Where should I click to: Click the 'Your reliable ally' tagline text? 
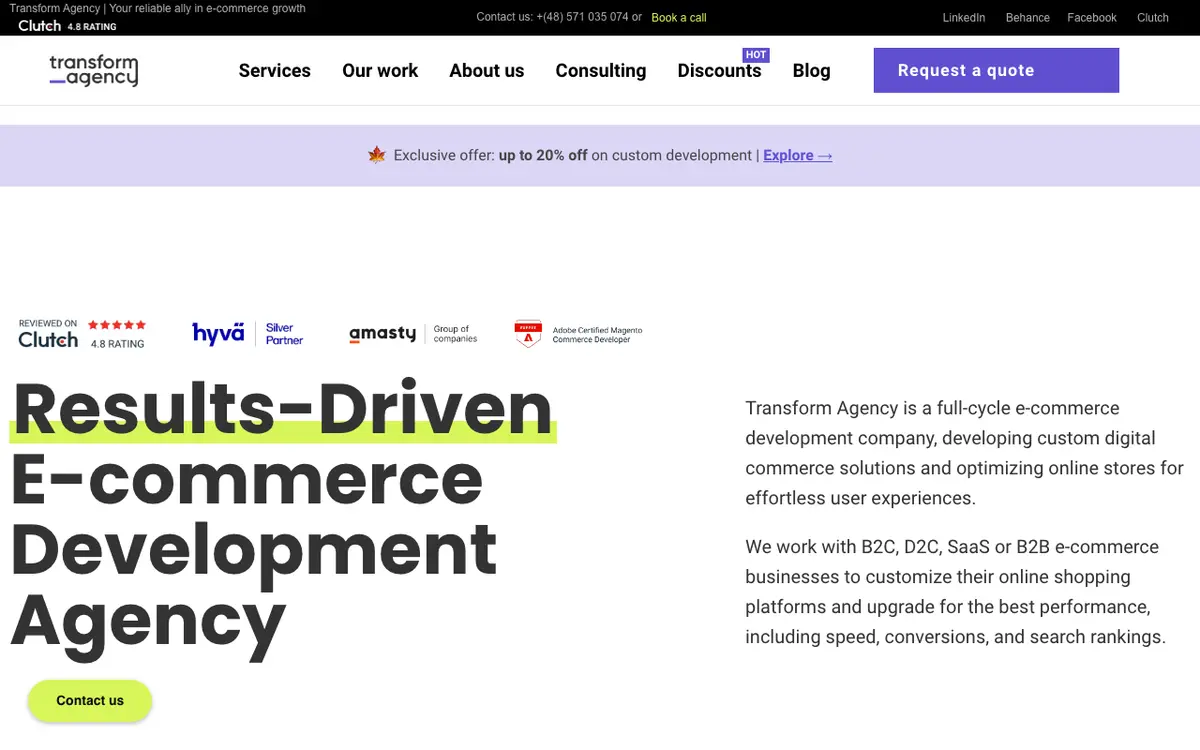(207, 9)
